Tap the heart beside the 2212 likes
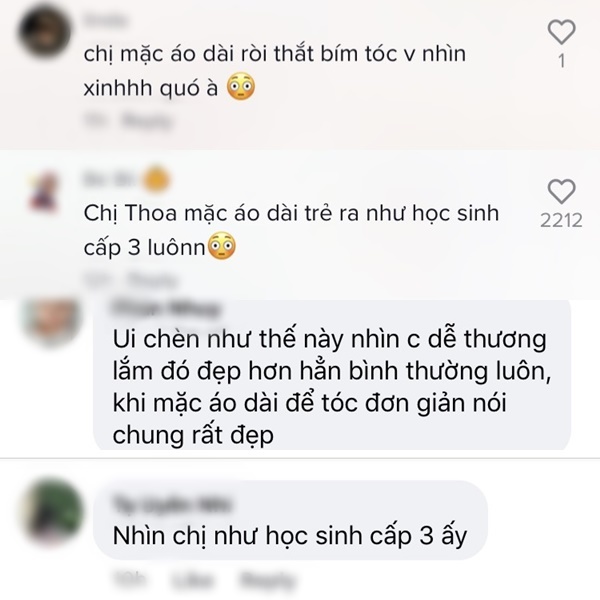This screenshot has height=600, width=600. [561, 191]
